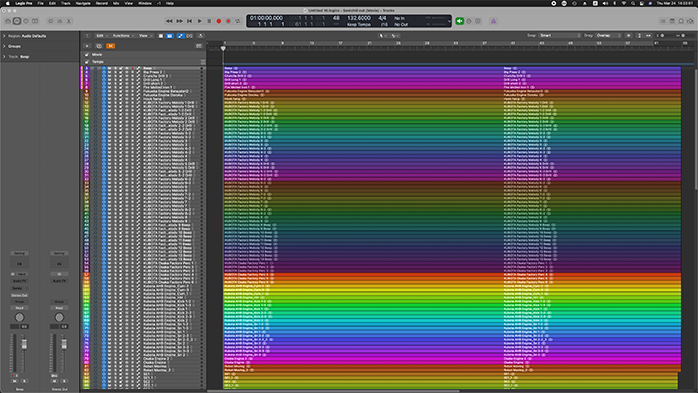Click the Fast Forward transport button
This screenshot has width=698, height=393.
pyautogui.click(x=179, y=21)
